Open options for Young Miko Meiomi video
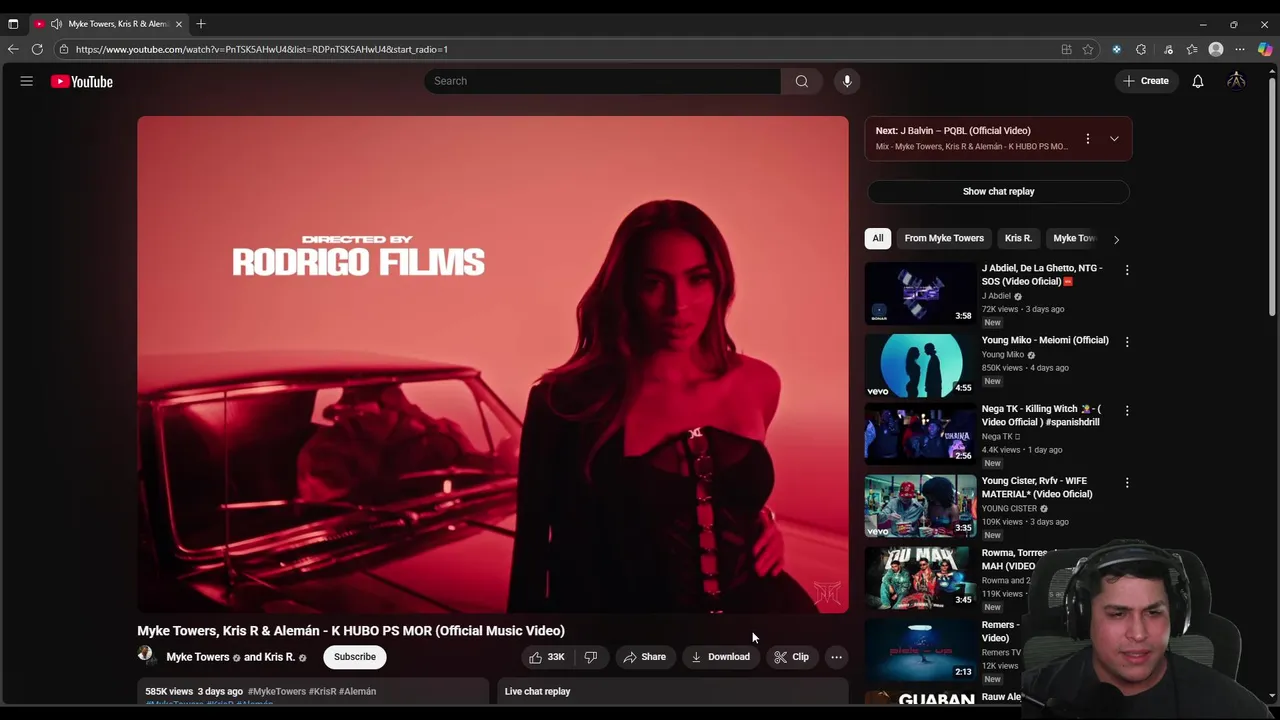The image size is (1280, 720). point(1127,342)
